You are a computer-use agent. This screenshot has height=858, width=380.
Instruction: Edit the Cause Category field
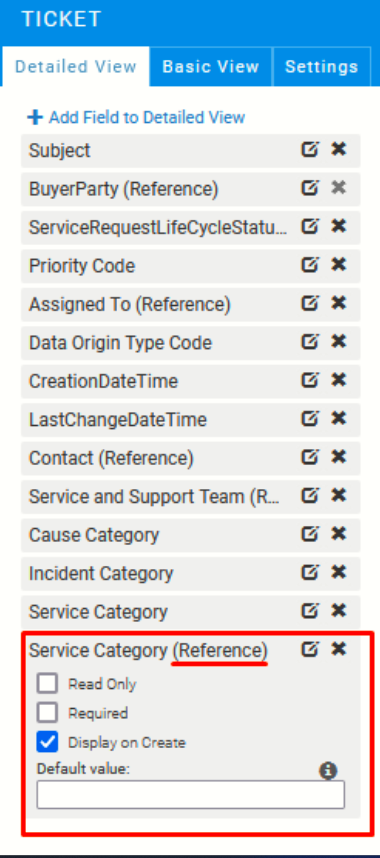click(x=310, y=534)
